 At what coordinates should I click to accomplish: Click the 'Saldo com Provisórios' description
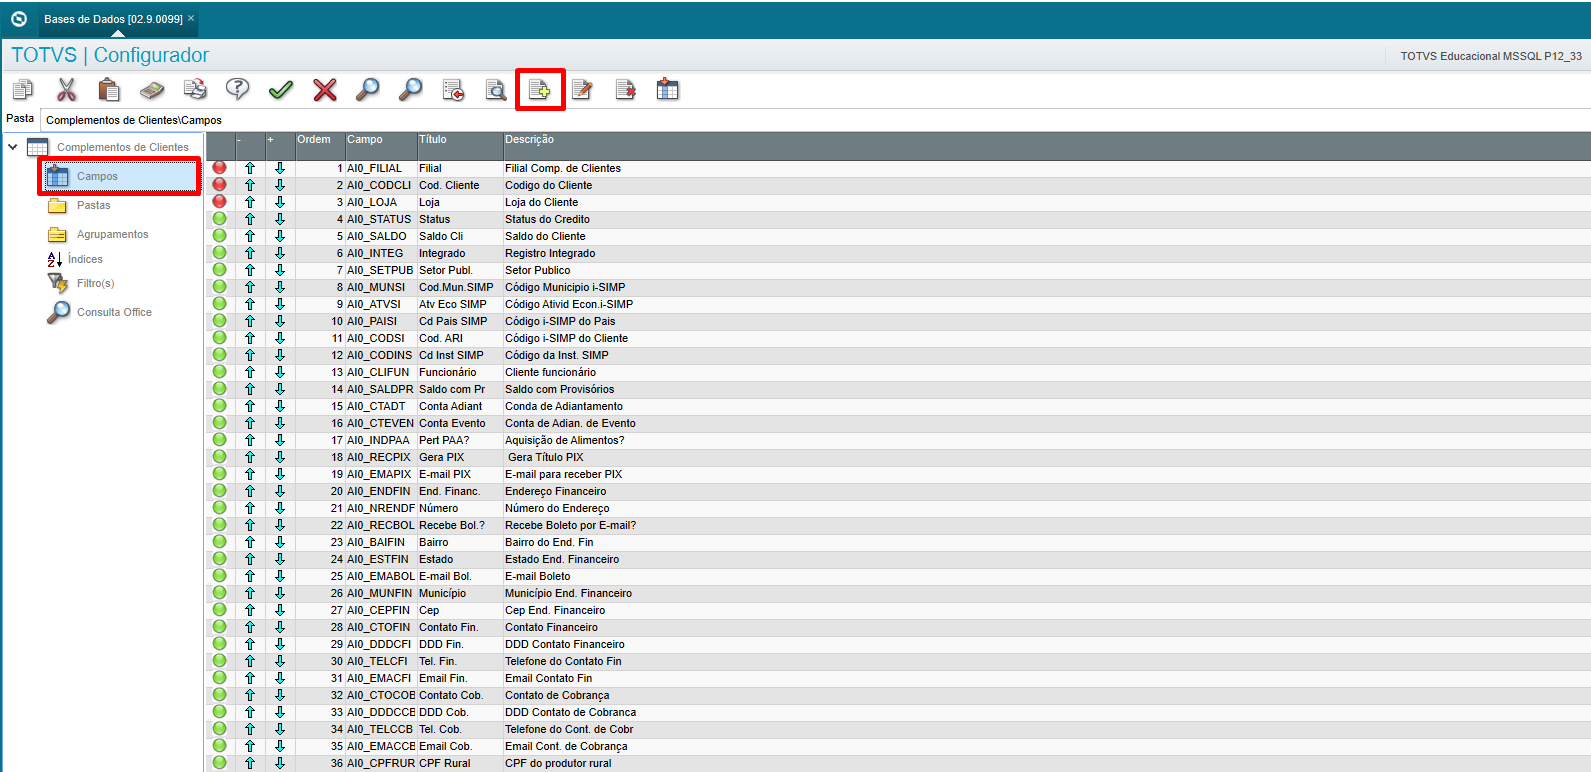[x=559, y=389]
